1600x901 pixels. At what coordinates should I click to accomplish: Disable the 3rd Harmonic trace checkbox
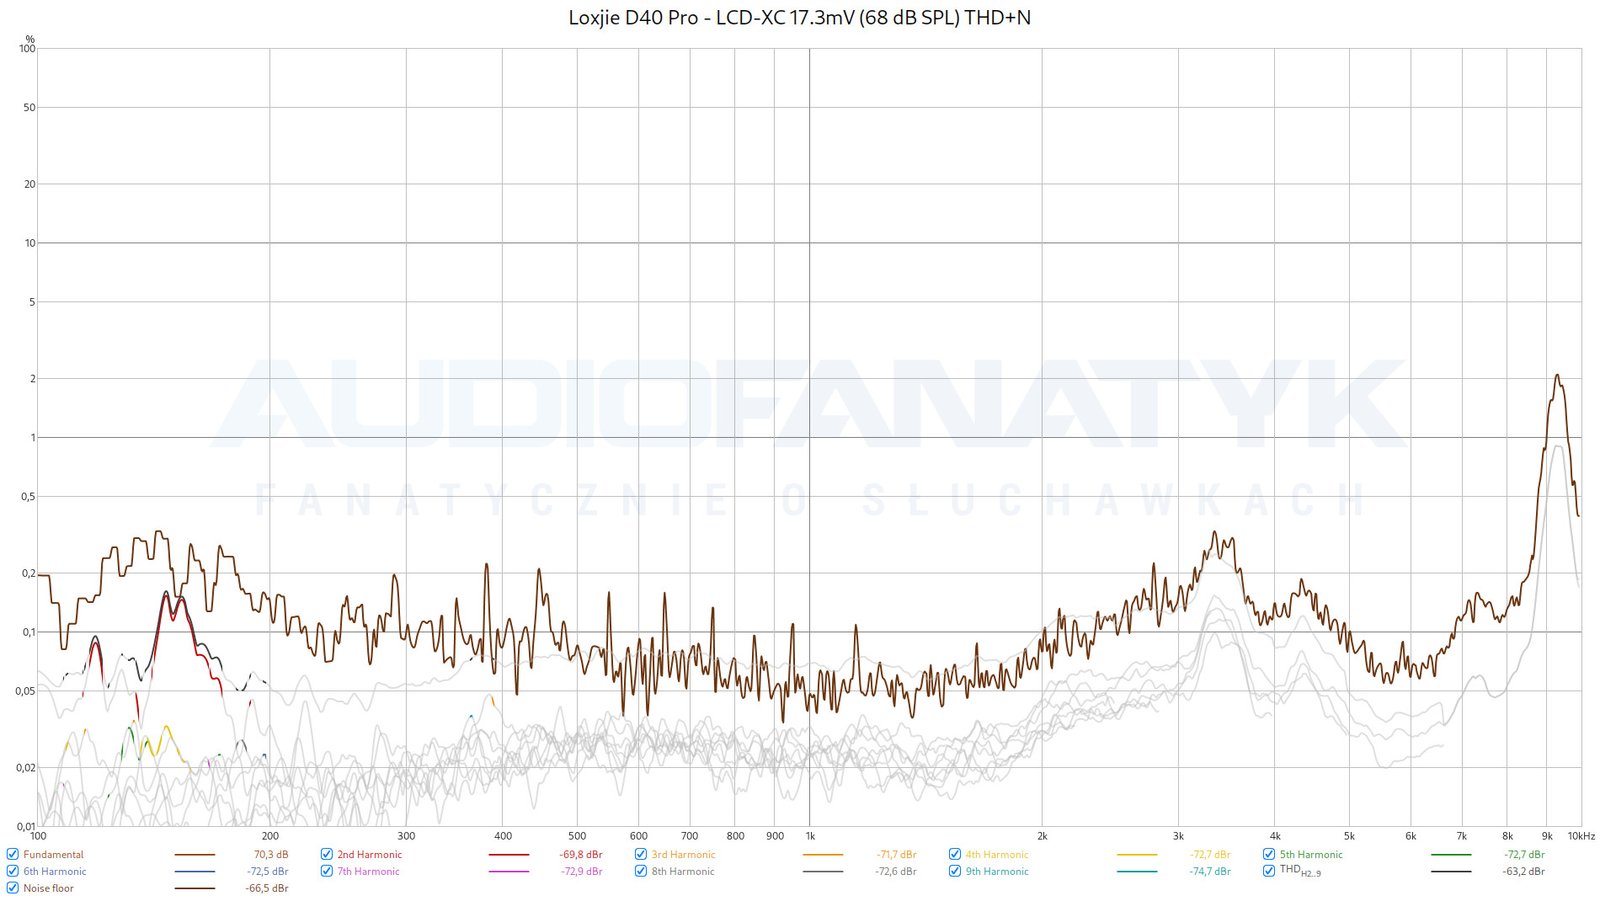[641, 854]
